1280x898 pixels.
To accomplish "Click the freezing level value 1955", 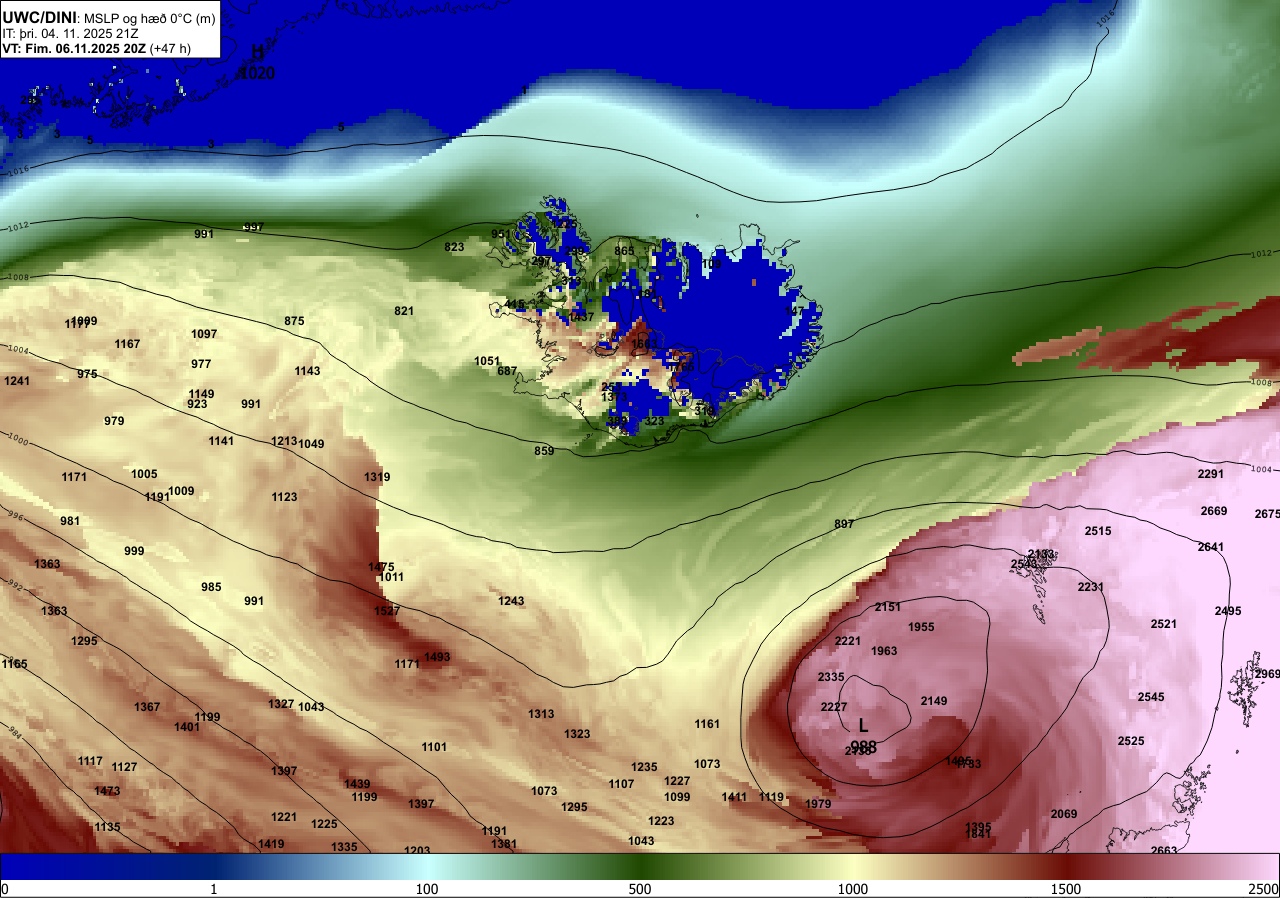I will [x=921, y=627].
